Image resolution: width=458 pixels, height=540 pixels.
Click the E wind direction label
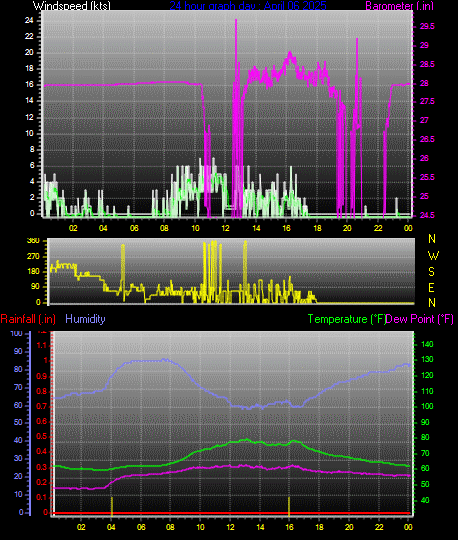coord(431,288)
